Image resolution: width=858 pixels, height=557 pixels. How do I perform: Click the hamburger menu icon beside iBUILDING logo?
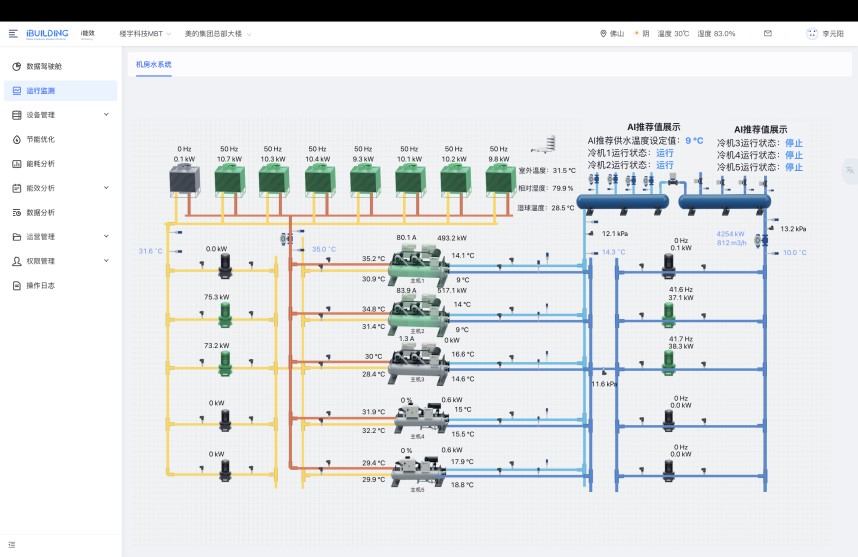coord(13,33)
